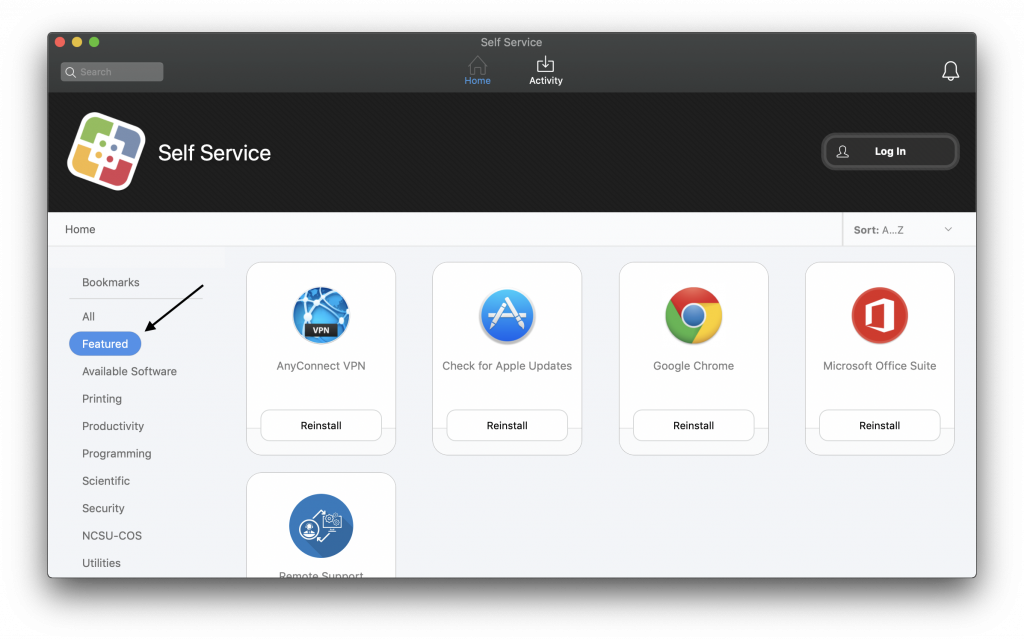The width and height of the screenshot is (1024, 641).
Task: Open the Printing category
Action: [102, 399]
